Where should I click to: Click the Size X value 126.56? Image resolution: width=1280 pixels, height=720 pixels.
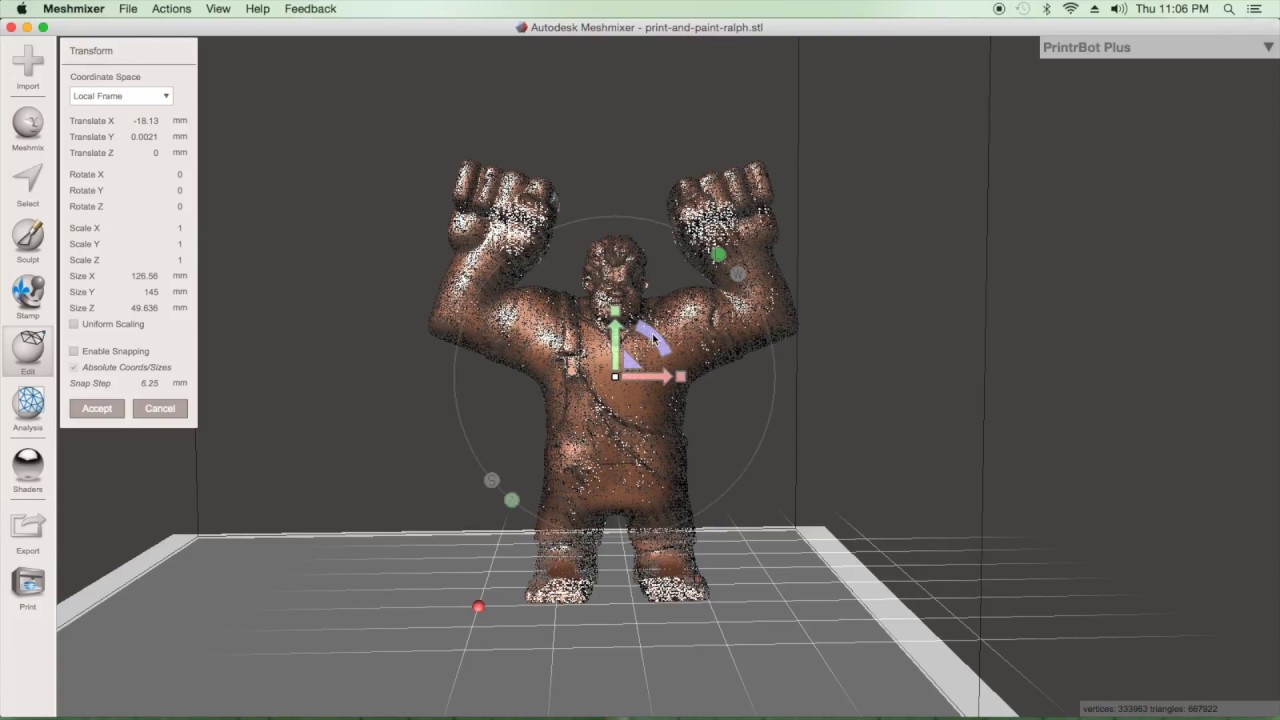144,276
